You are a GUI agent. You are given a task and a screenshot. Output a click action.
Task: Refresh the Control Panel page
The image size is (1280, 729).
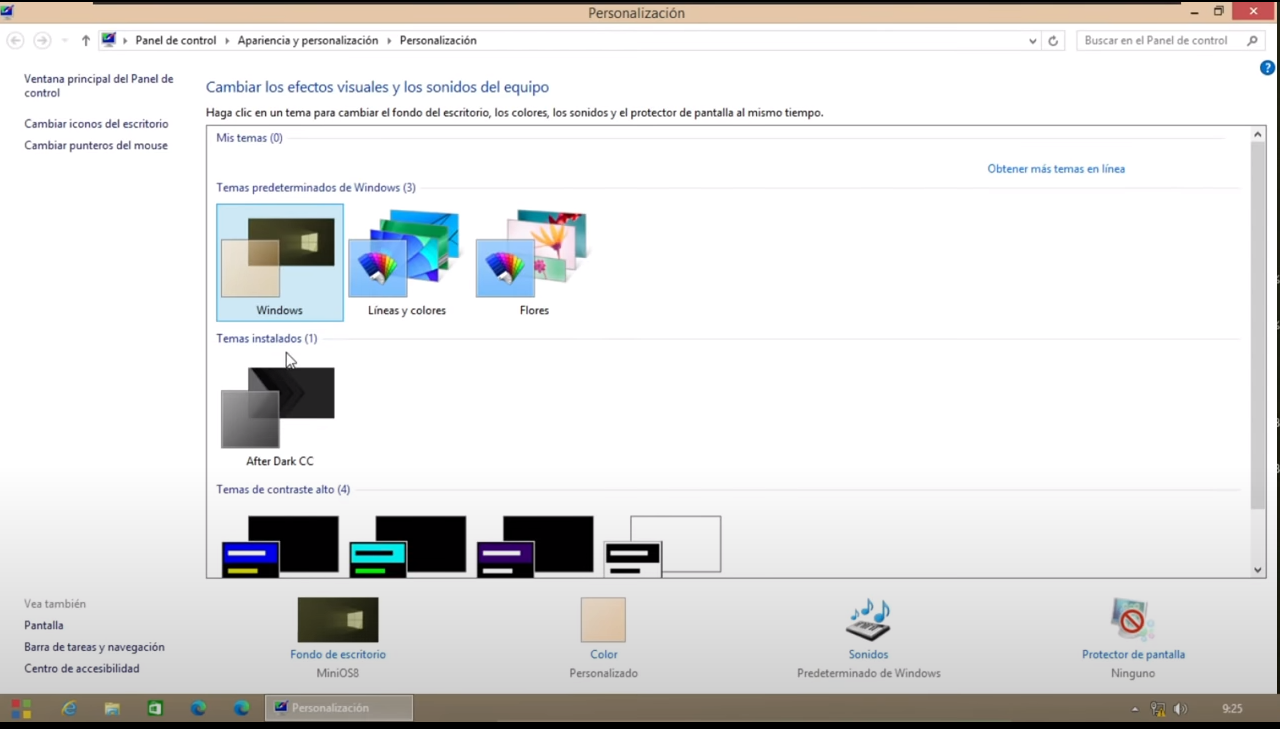pyautogui.click(x=1052, y=40)
